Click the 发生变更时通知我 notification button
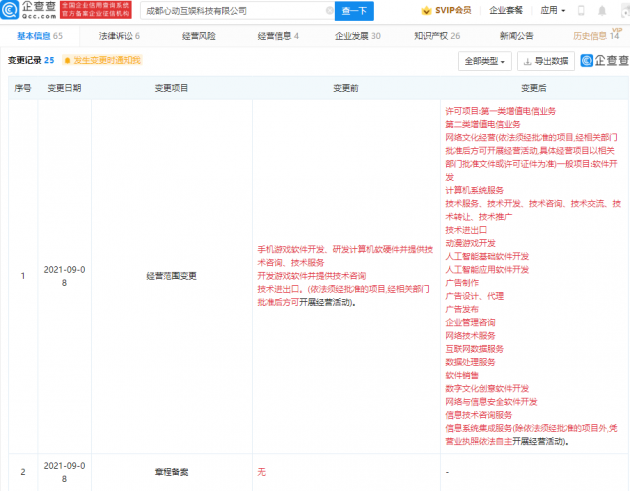 [102, 60]
